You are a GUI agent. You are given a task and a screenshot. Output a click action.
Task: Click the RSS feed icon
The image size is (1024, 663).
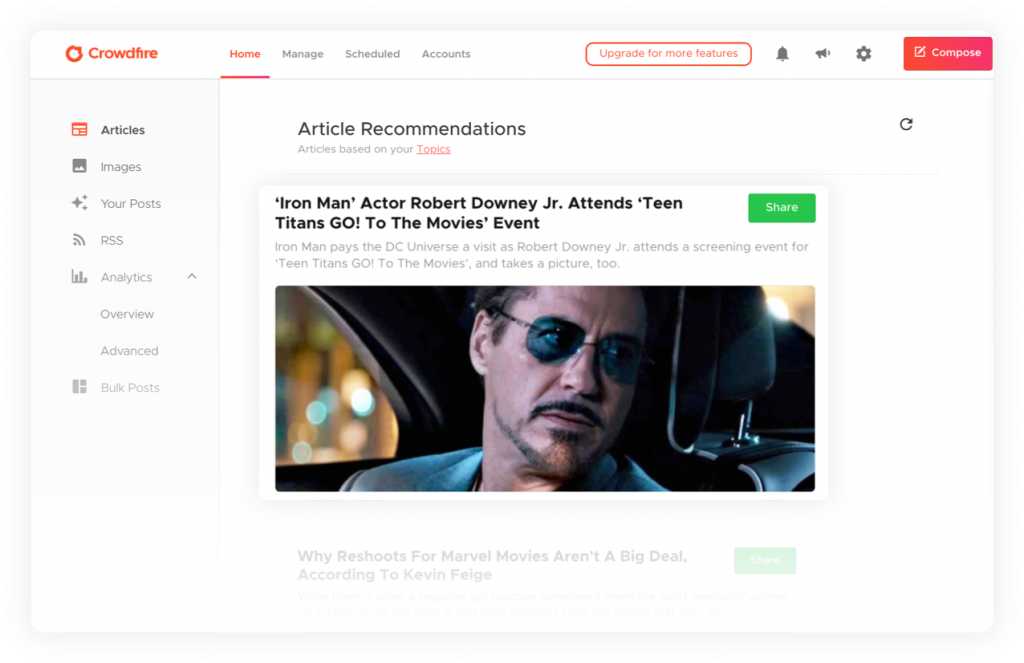click(79, 240)
